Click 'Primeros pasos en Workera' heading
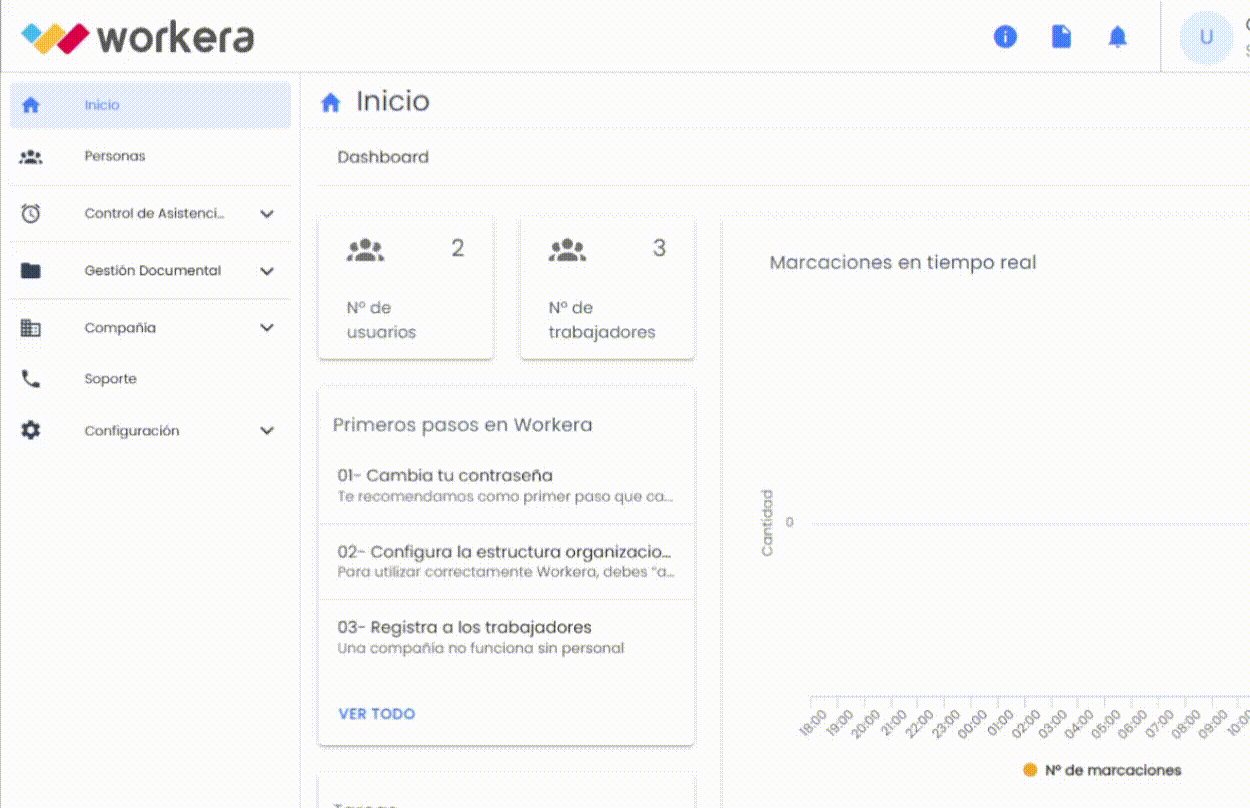1250x808 pixels. tap(462, 425)
